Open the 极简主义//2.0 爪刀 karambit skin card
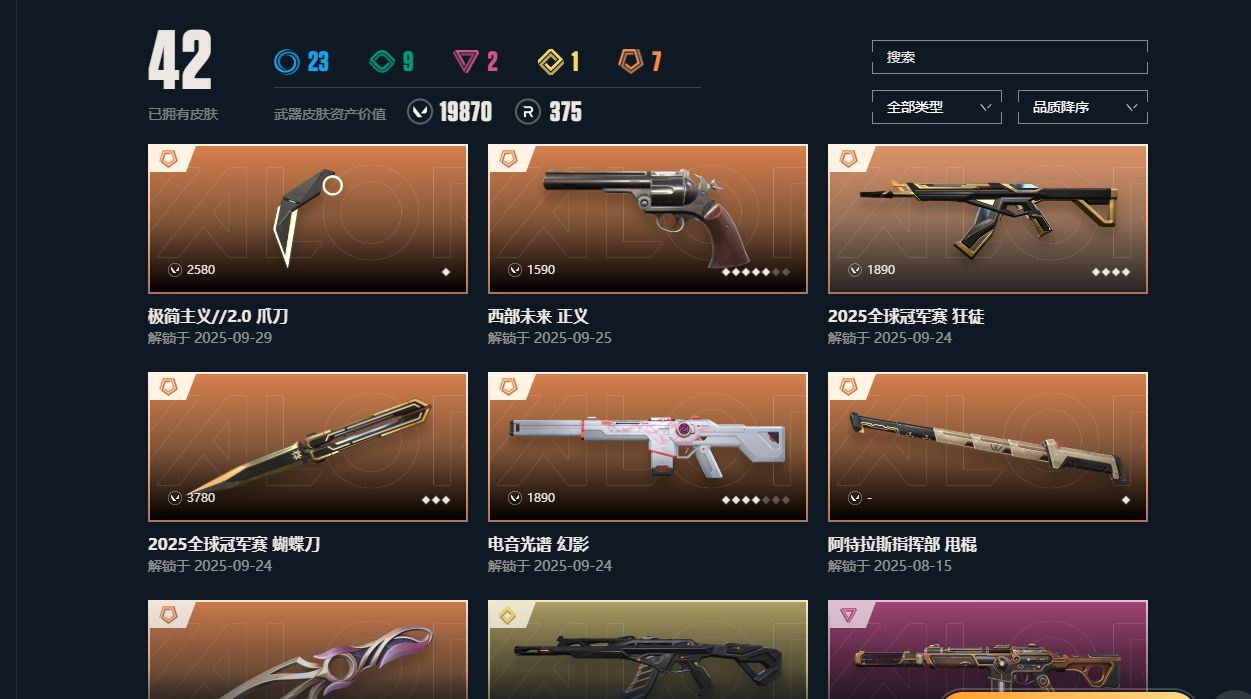Screen dimensions: 1251x699 (x=308, y=219)
